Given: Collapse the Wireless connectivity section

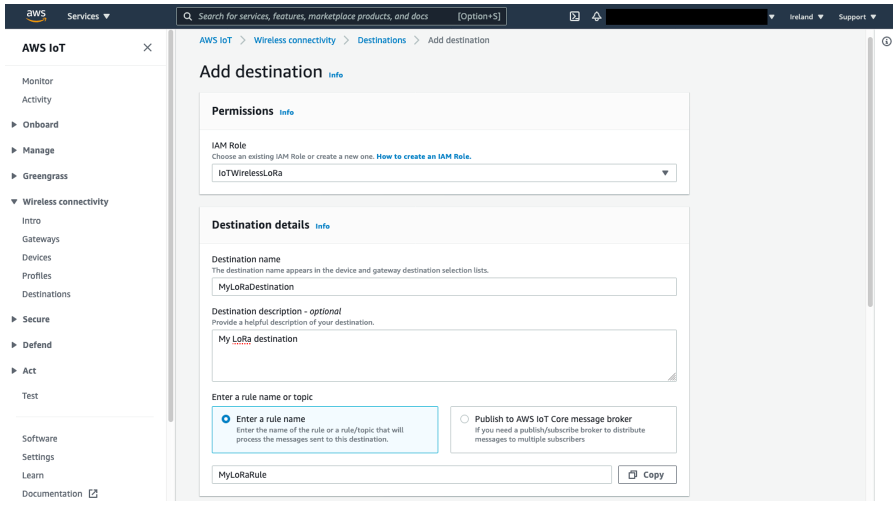Looking at the screenshot, I should click(x=14, y=202).
